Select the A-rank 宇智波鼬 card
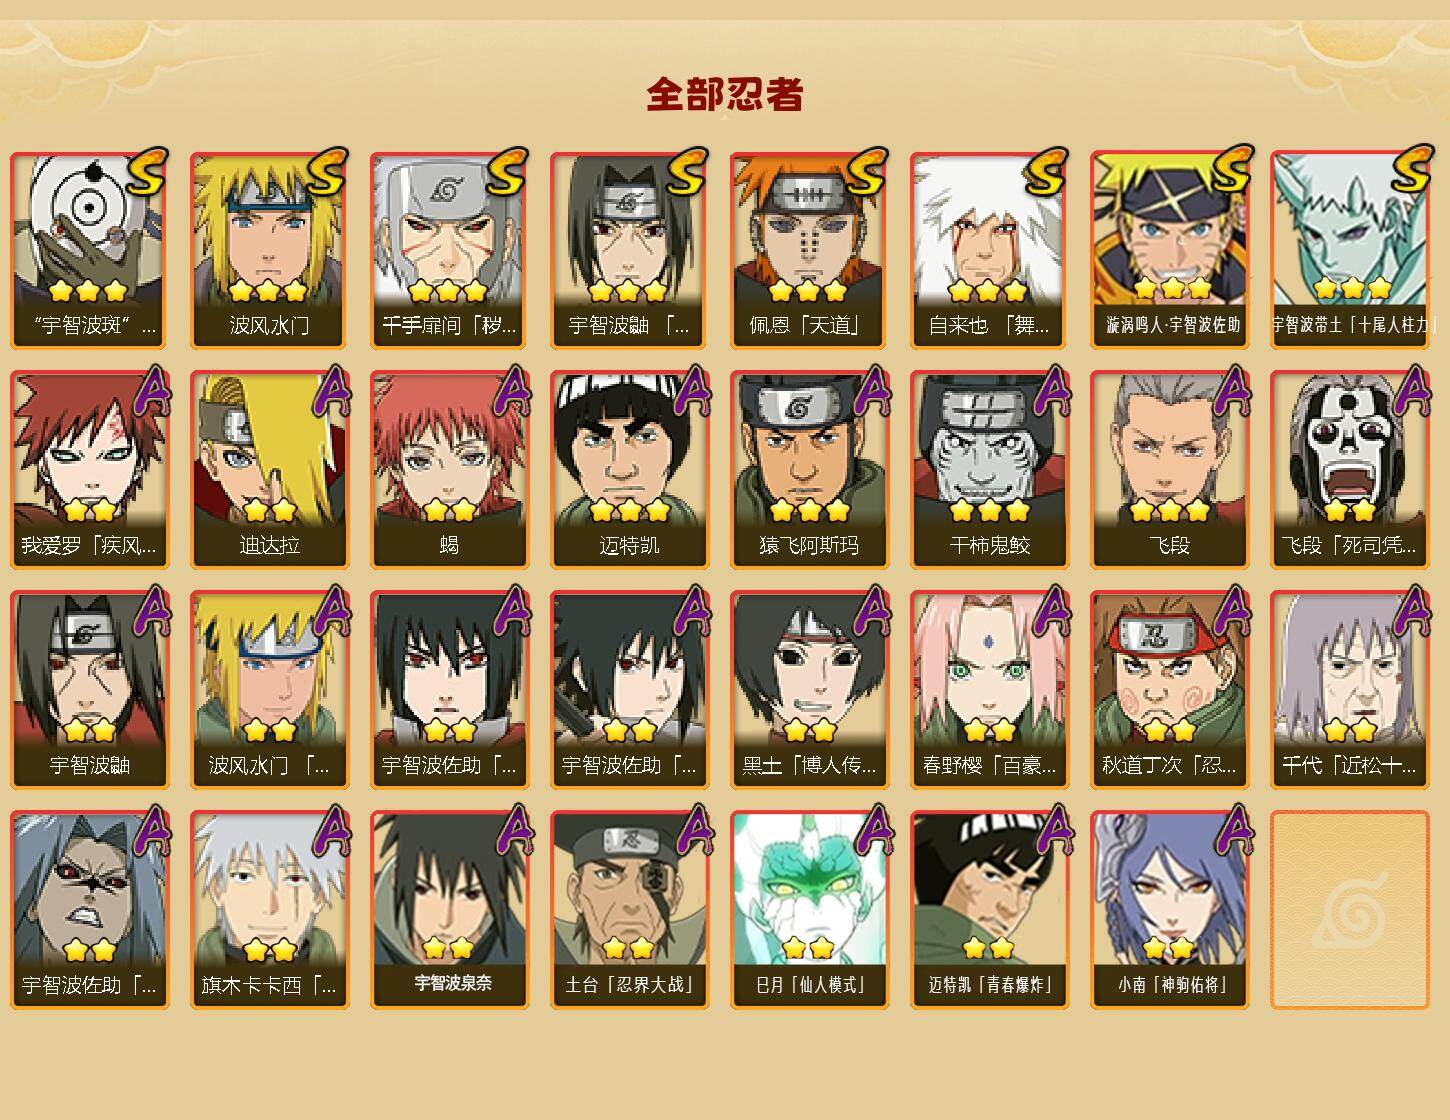 (89, 690)
